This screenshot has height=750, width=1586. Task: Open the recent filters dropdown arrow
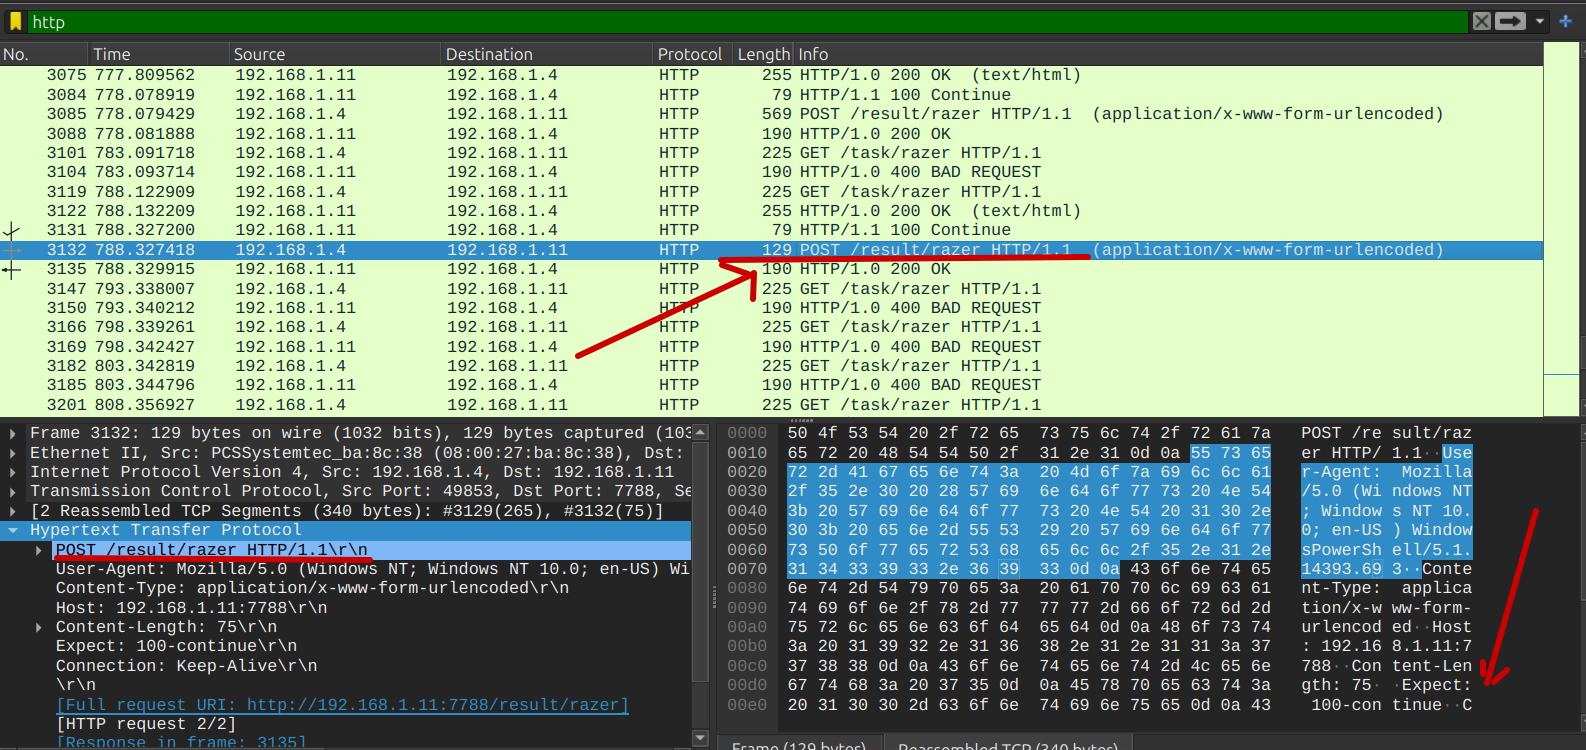[x=1540, y=21]
